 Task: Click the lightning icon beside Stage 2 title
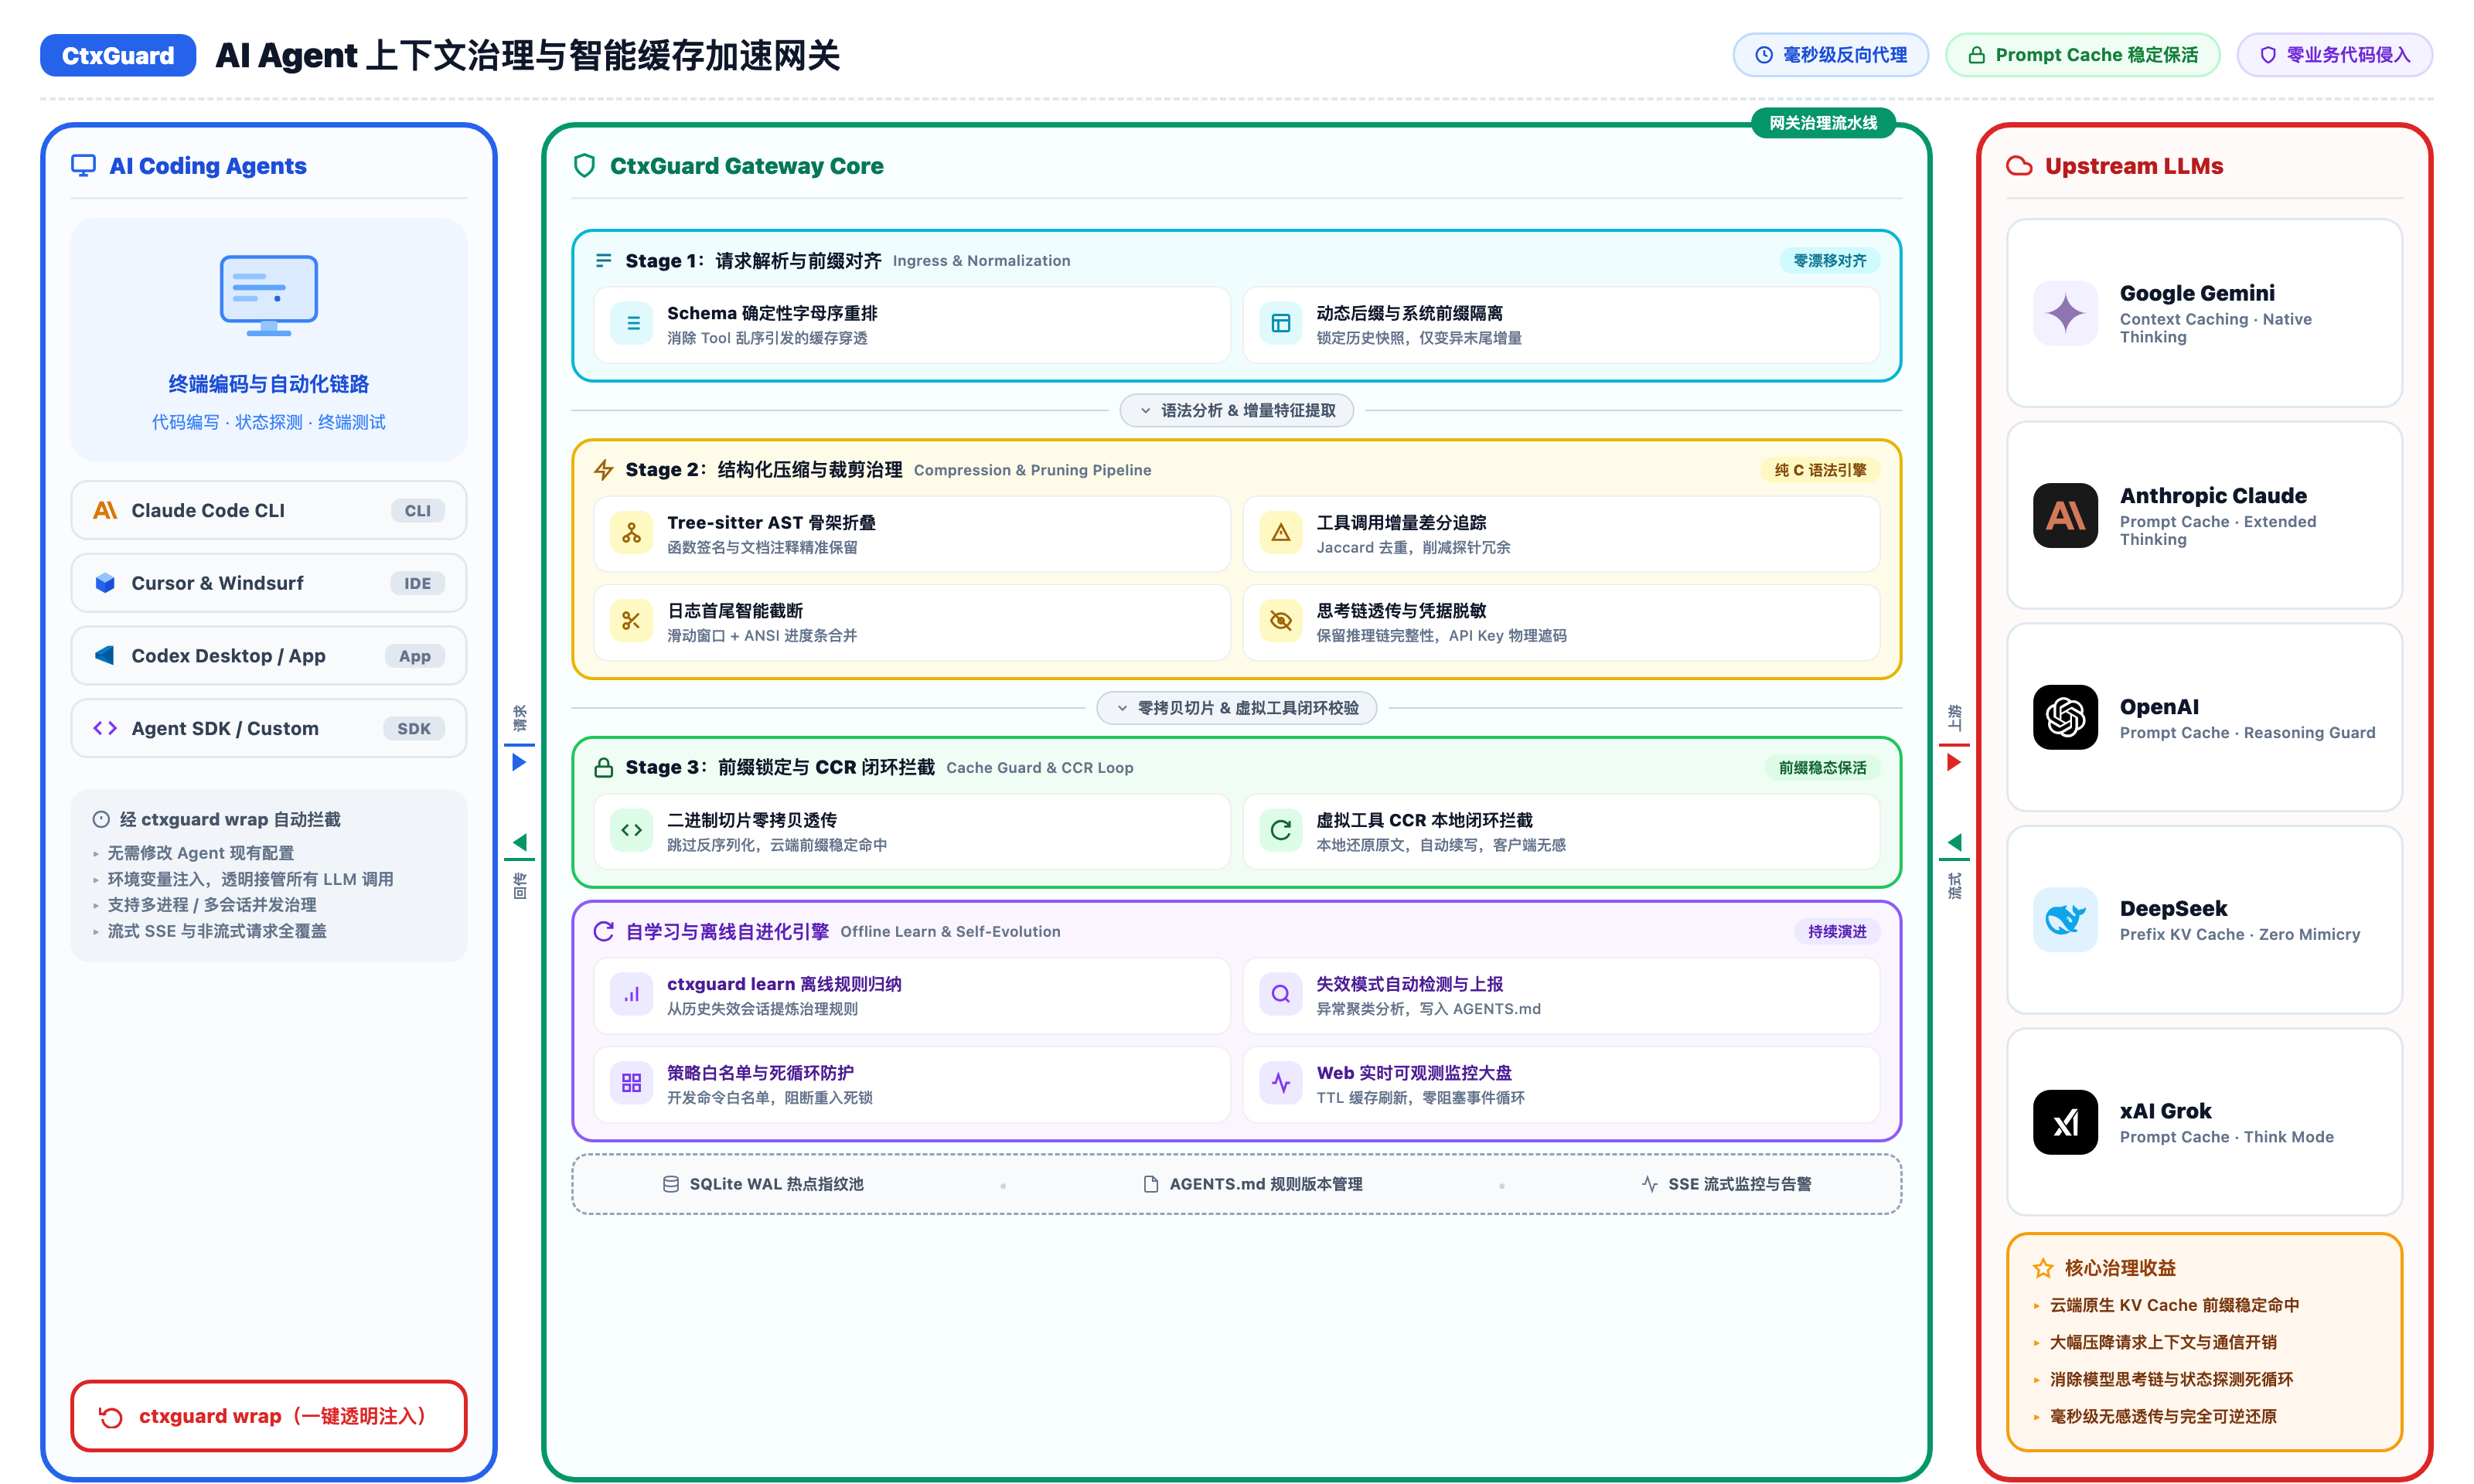(x=603, y=470)
